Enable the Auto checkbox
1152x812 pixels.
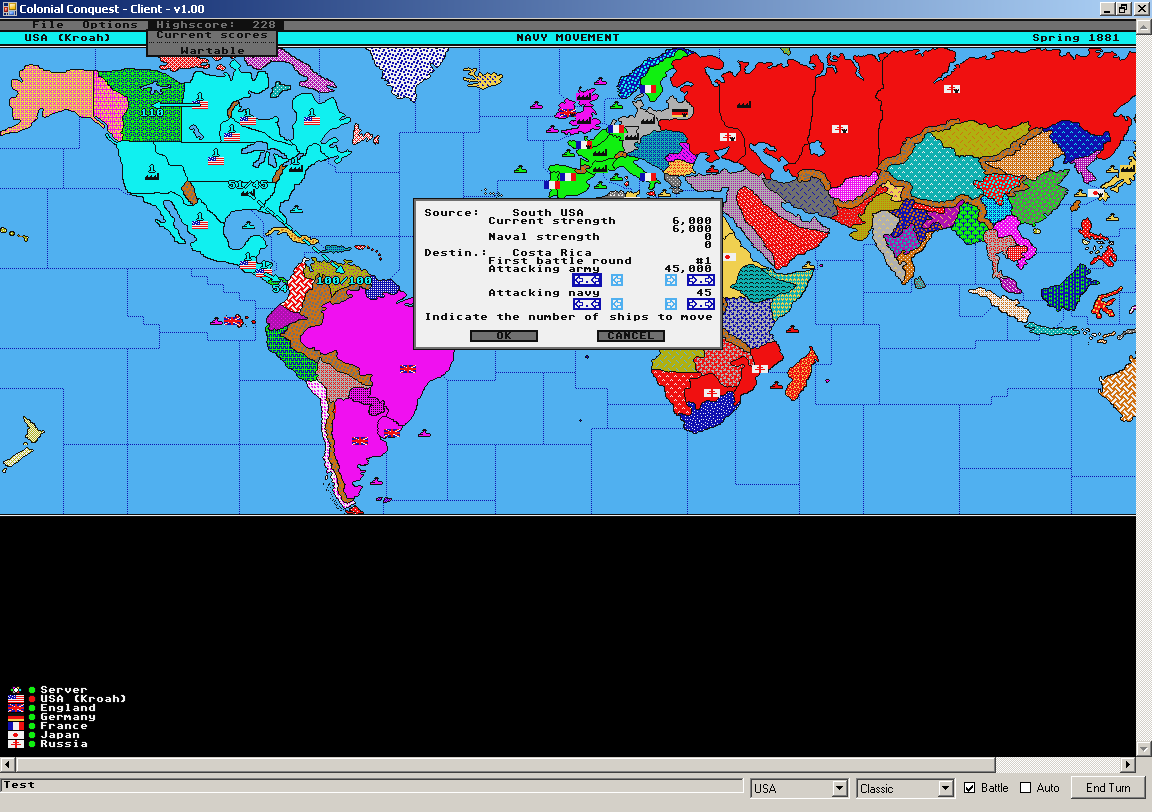pos(1025,788)
